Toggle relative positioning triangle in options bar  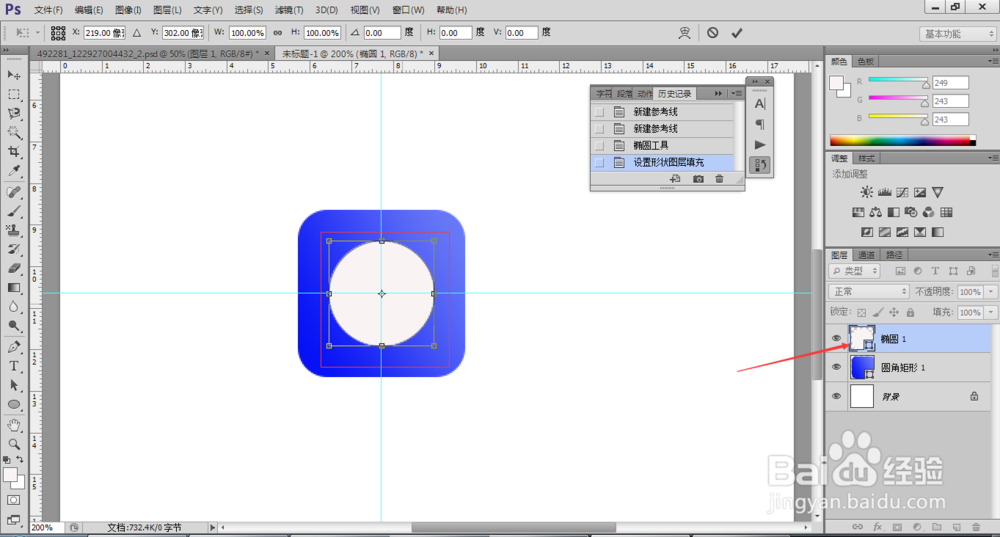(136, 33)
